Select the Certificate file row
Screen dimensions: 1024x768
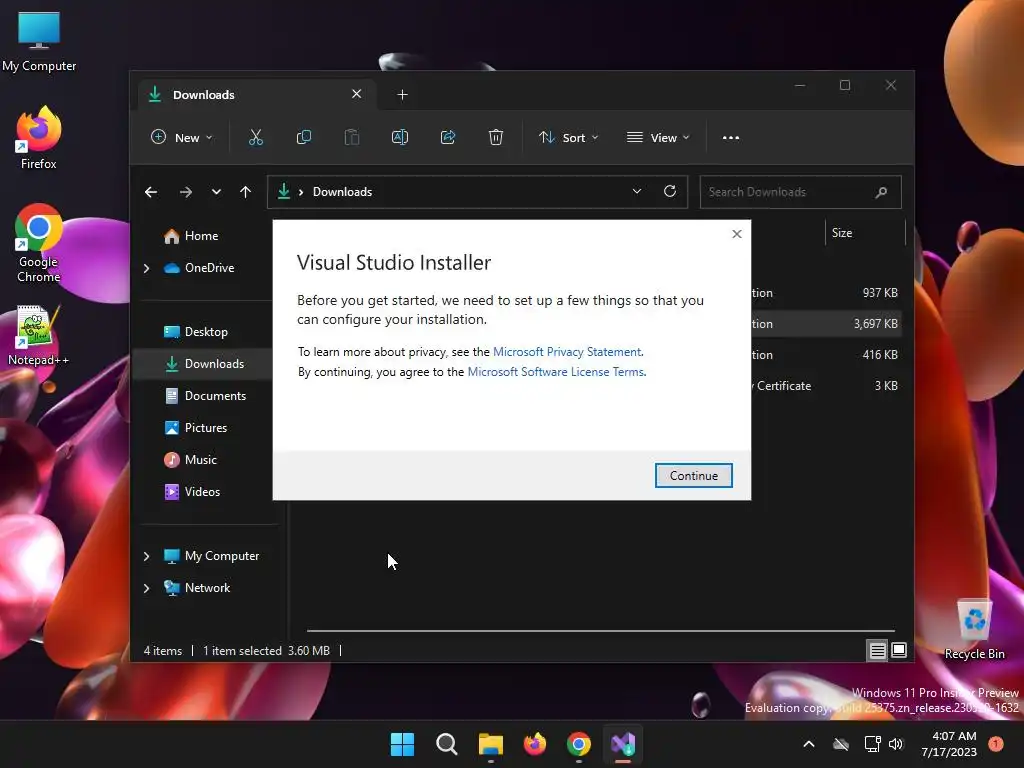826,386
